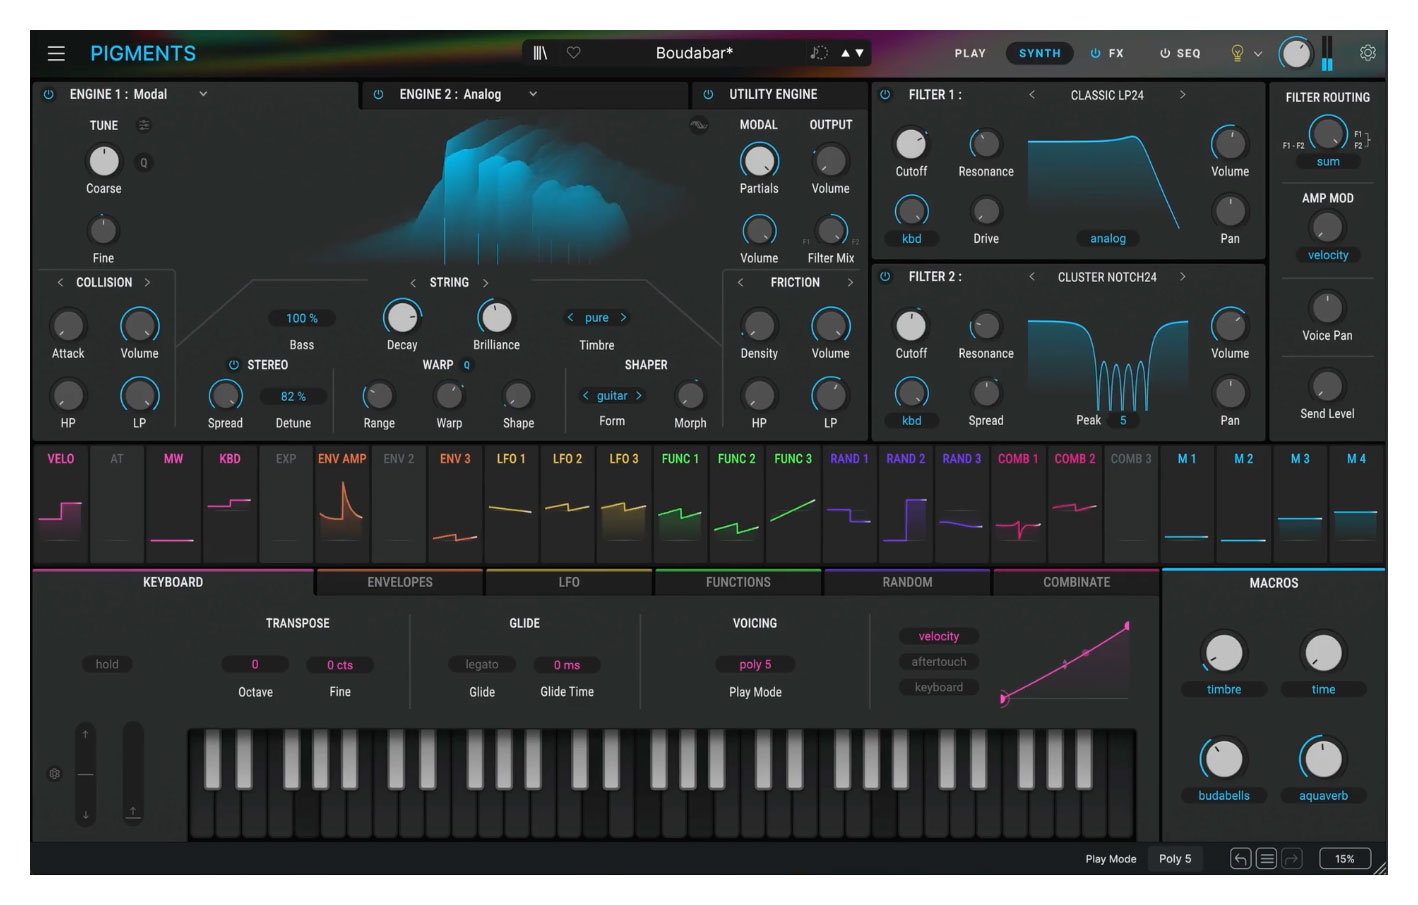
Task: Click the randomizer dice icon next to preset name
Action: pos(819,53)
